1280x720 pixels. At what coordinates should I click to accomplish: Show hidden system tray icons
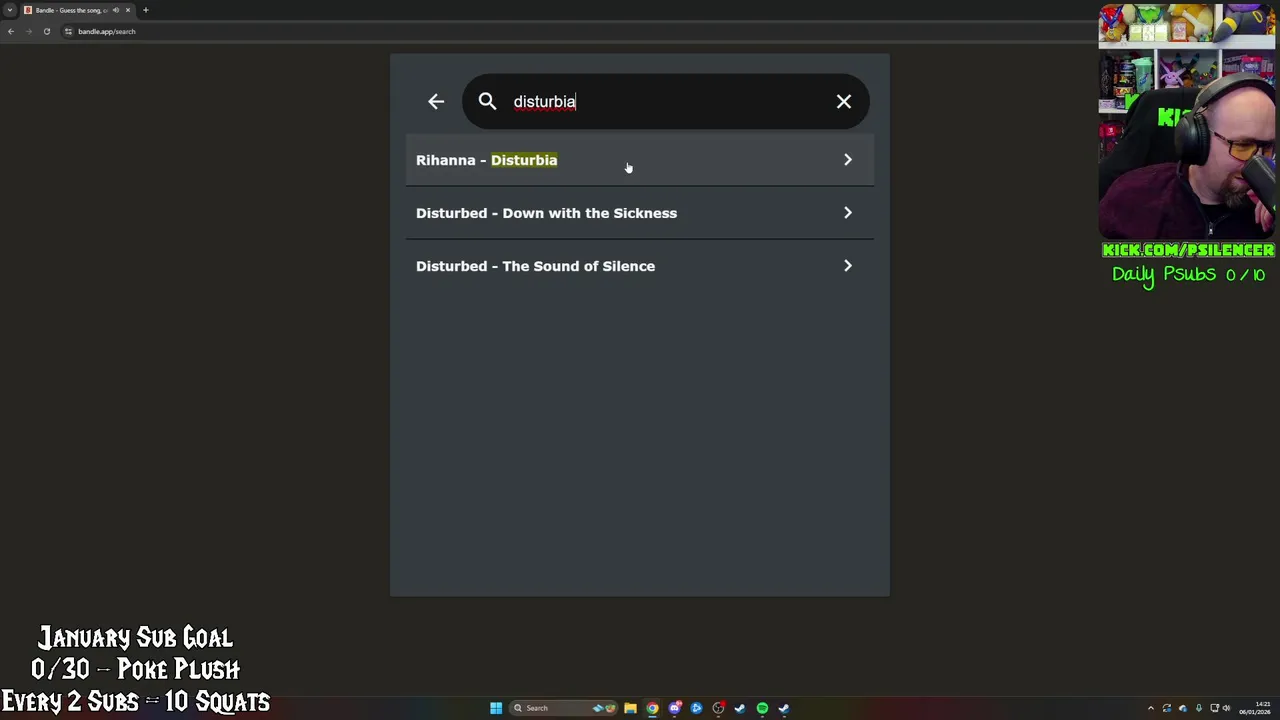pos(1150,708)
